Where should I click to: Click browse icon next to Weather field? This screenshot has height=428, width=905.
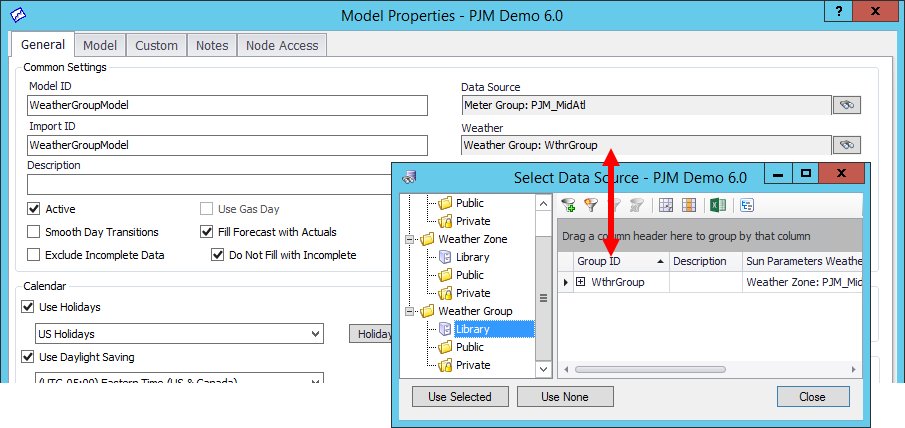[847, 145]
